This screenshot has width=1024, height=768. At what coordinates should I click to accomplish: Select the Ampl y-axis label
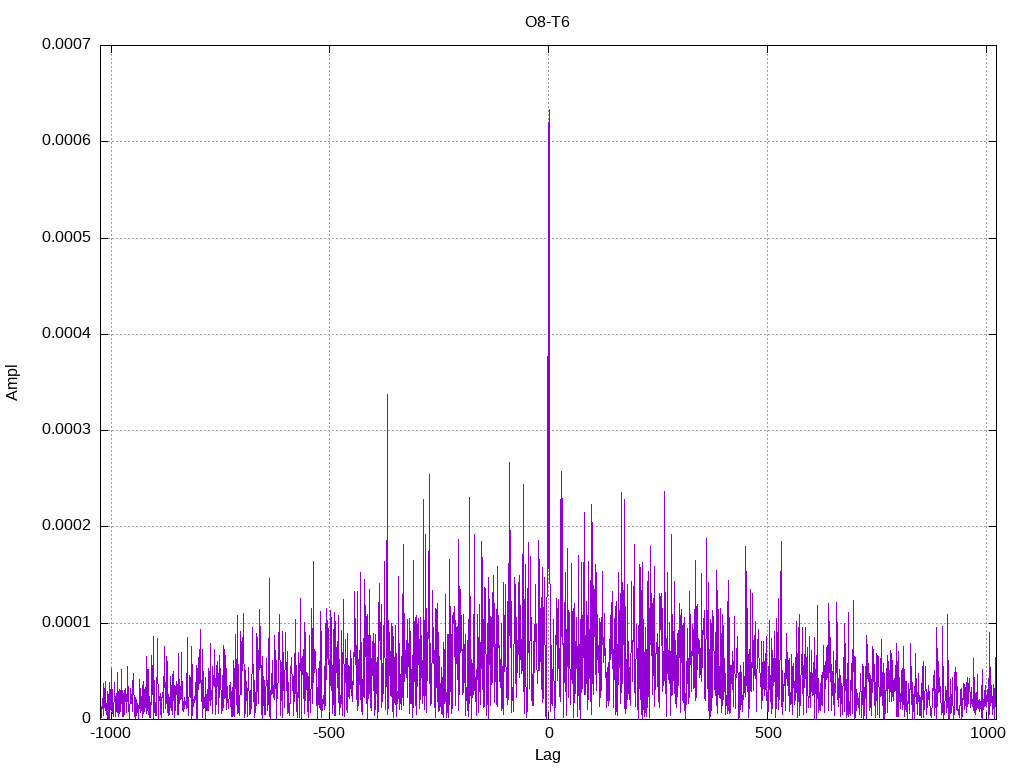12,383
